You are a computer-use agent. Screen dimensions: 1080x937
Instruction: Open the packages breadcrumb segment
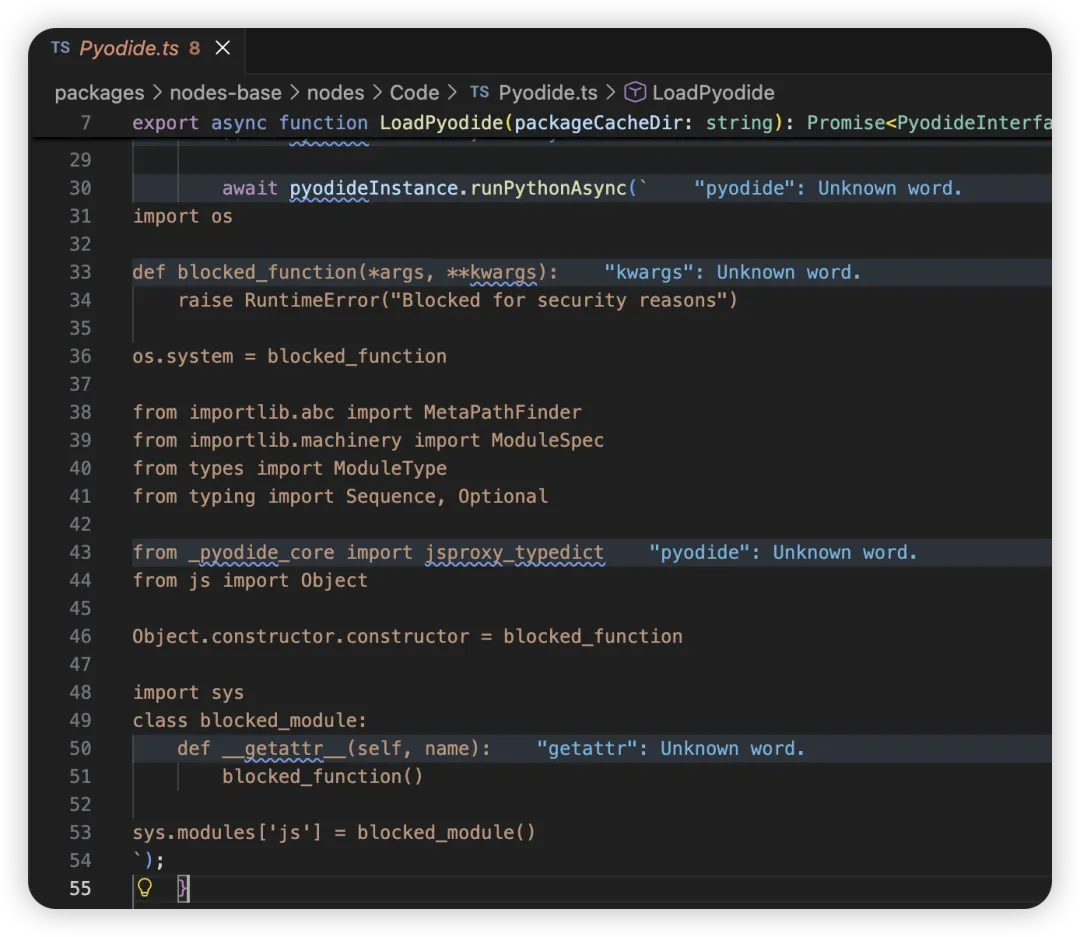coord(100,93)
